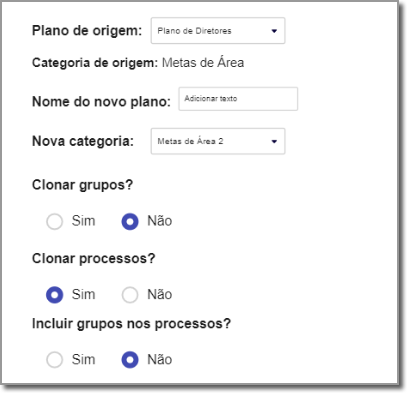Select Não for Clonar grupos
The height and width of the screenshot is (393, 407).
(130, 221)
